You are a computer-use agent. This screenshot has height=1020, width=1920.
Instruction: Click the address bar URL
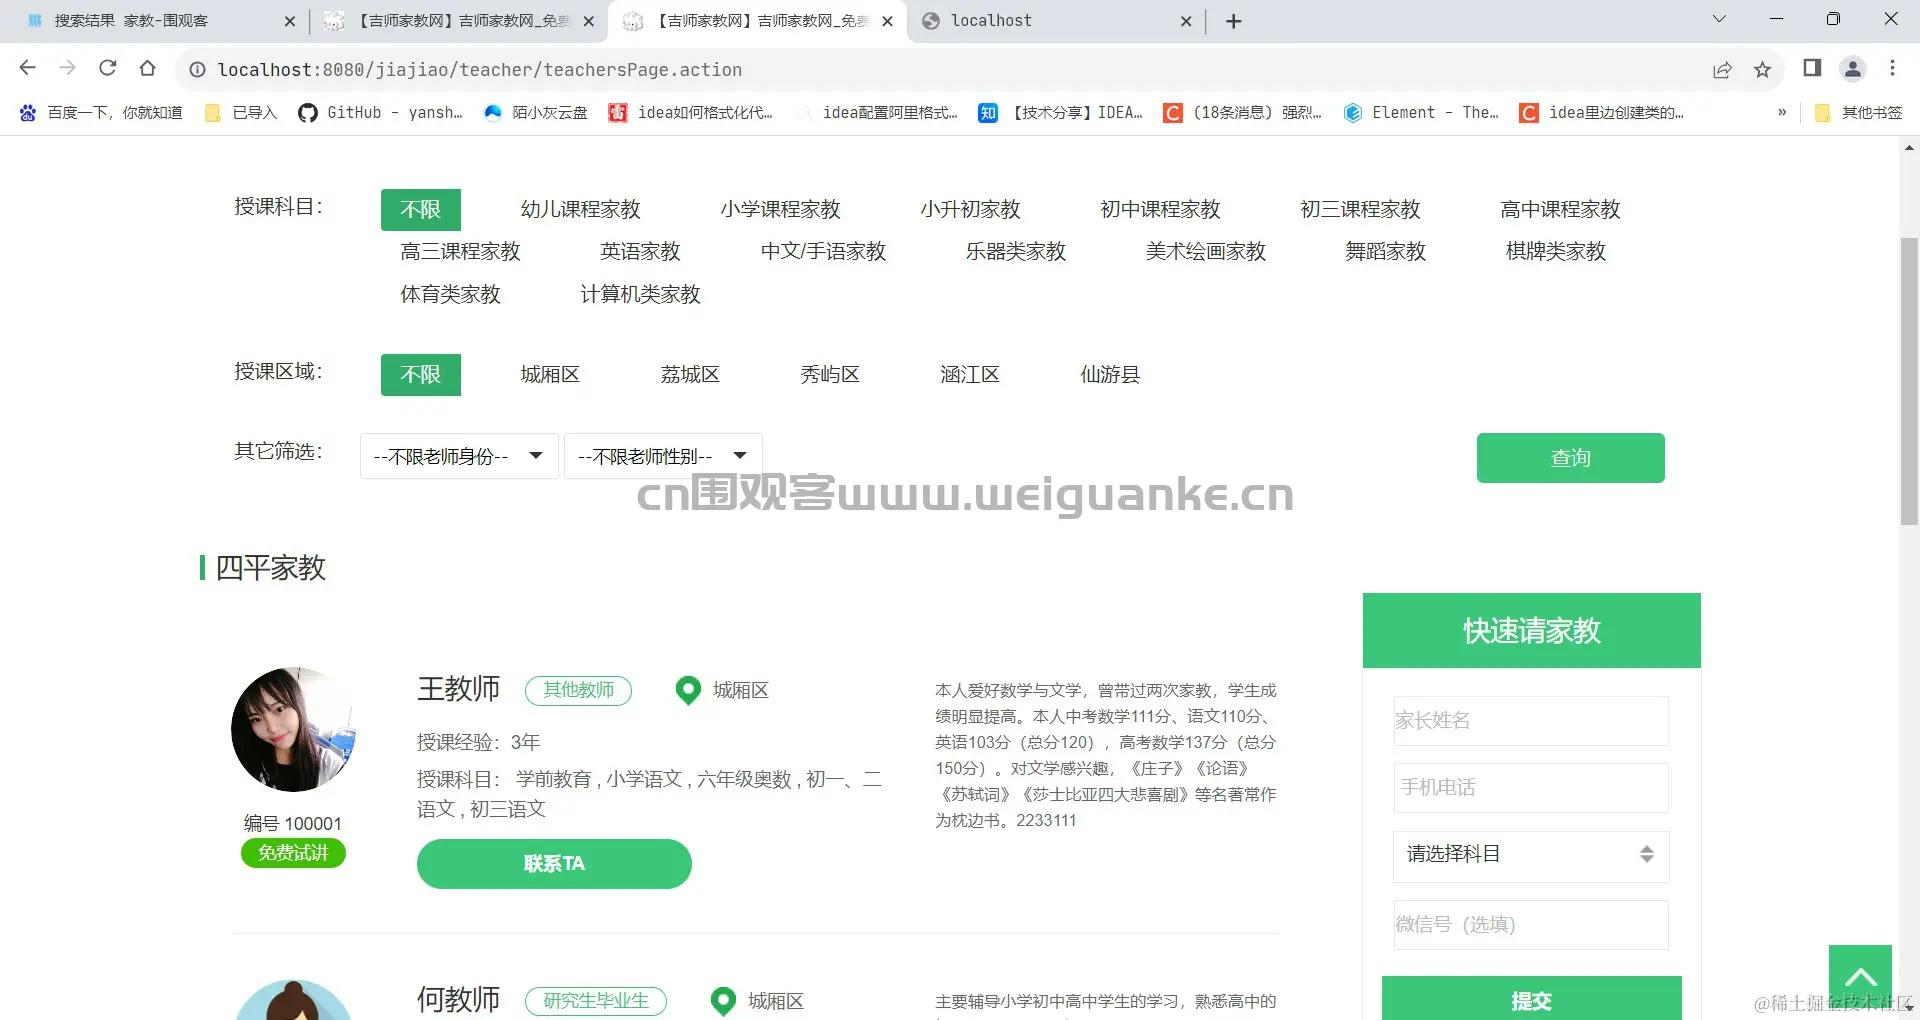pyautogui.click(x=480, y=70)
